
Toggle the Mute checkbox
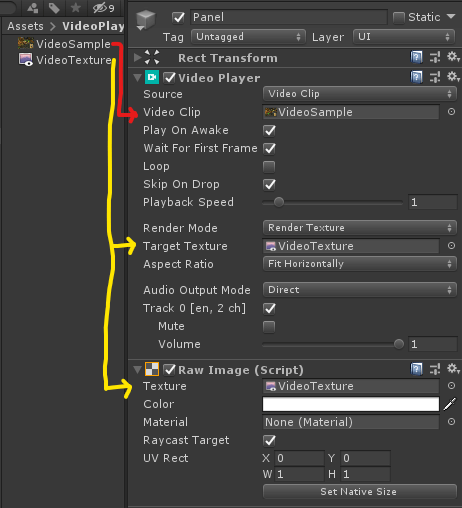tap(269, 326)
